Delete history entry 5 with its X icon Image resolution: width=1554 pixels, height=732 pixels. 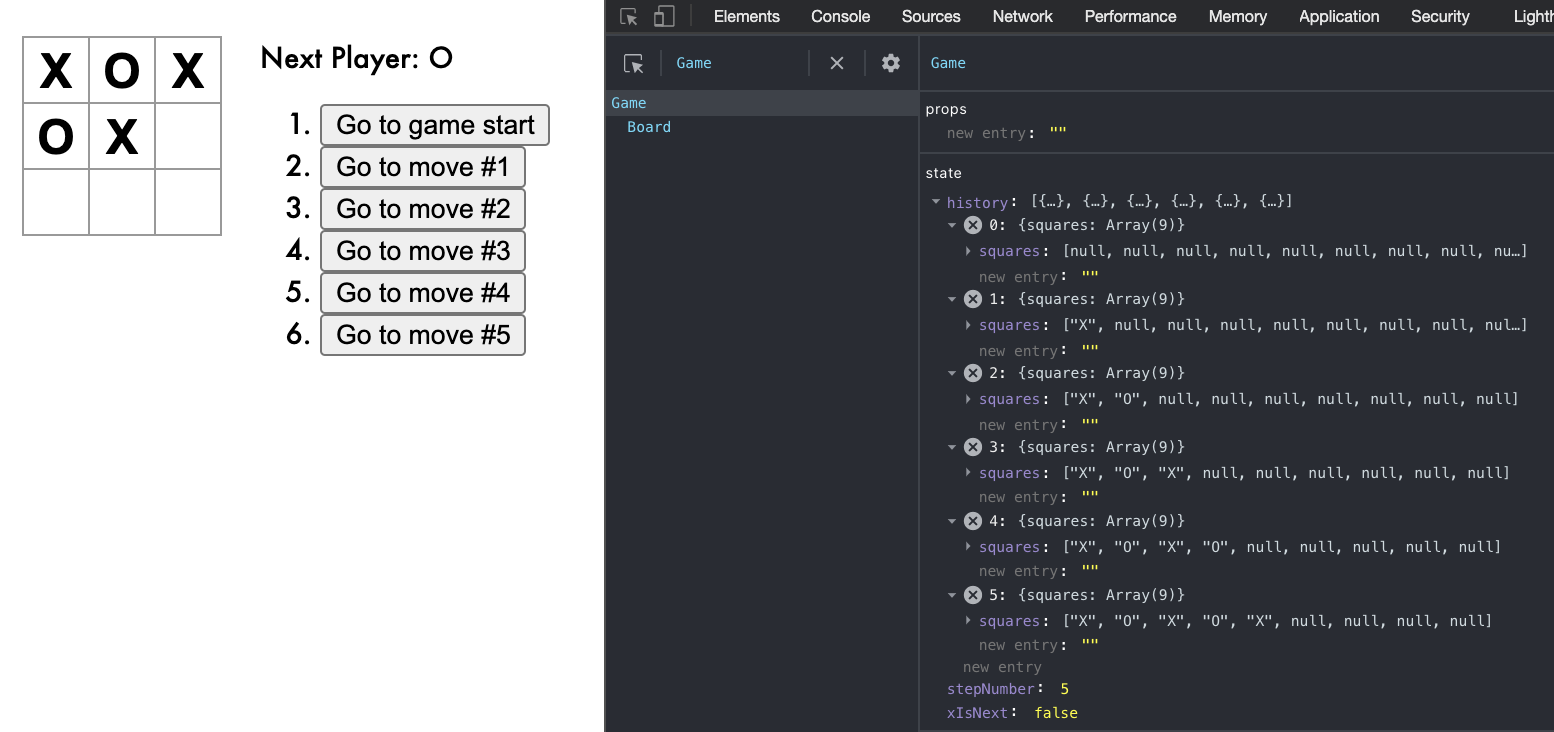(972, 595)
